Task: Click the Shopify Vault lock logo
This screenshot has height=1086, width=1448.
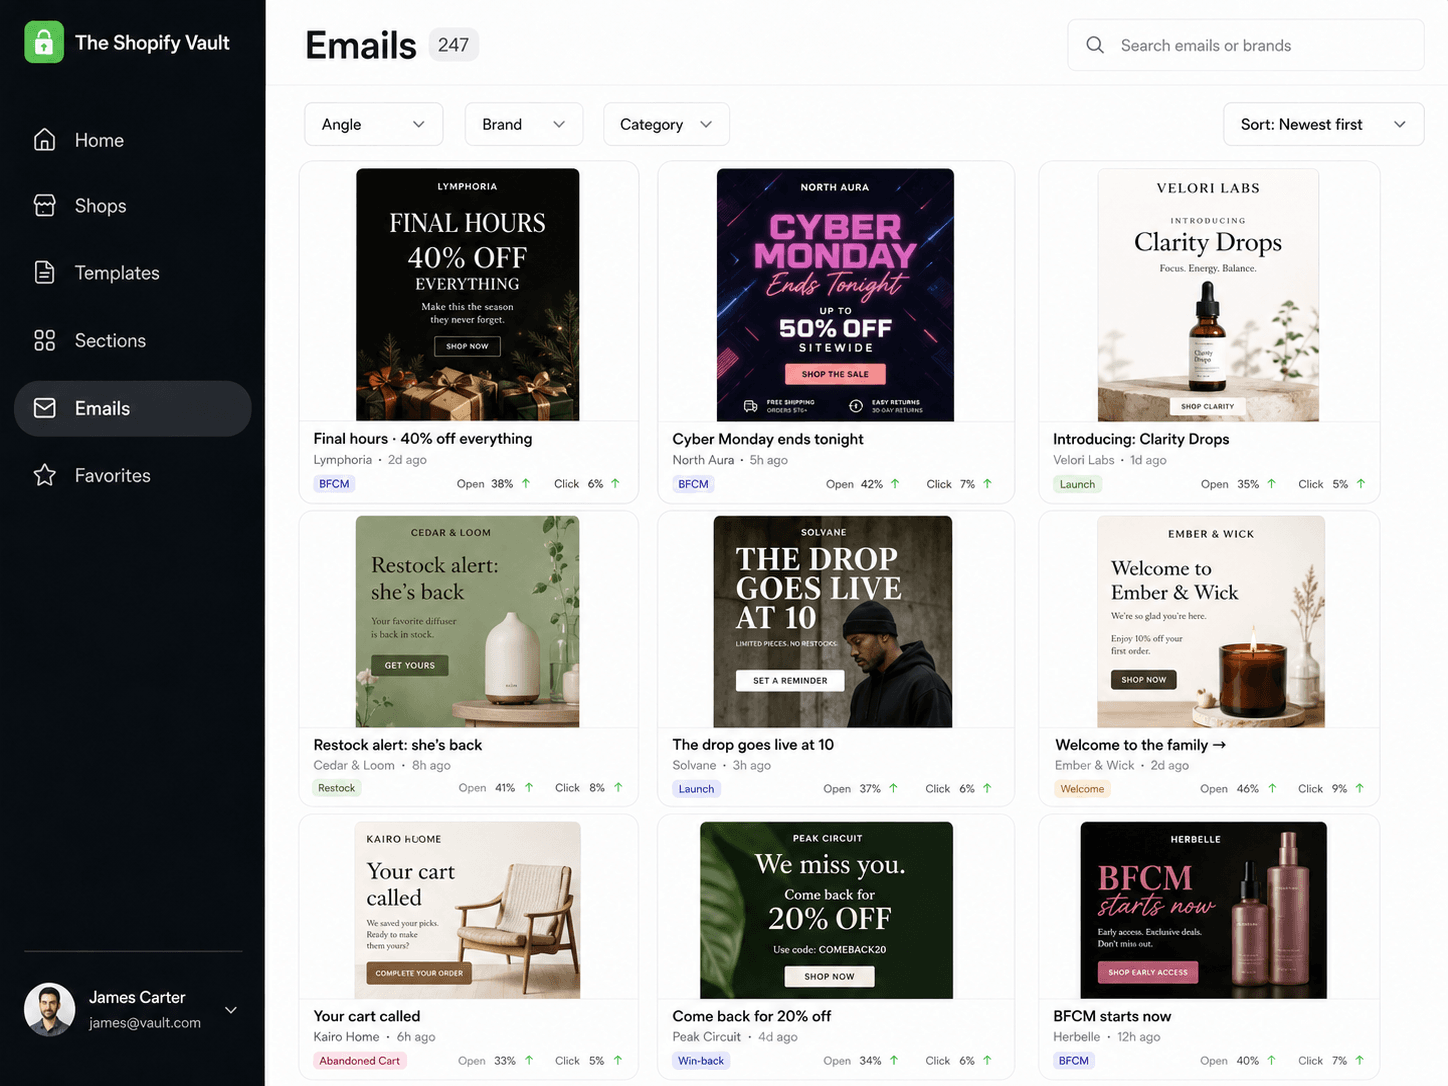Action: pyautogui.click(x=44, y=42)
